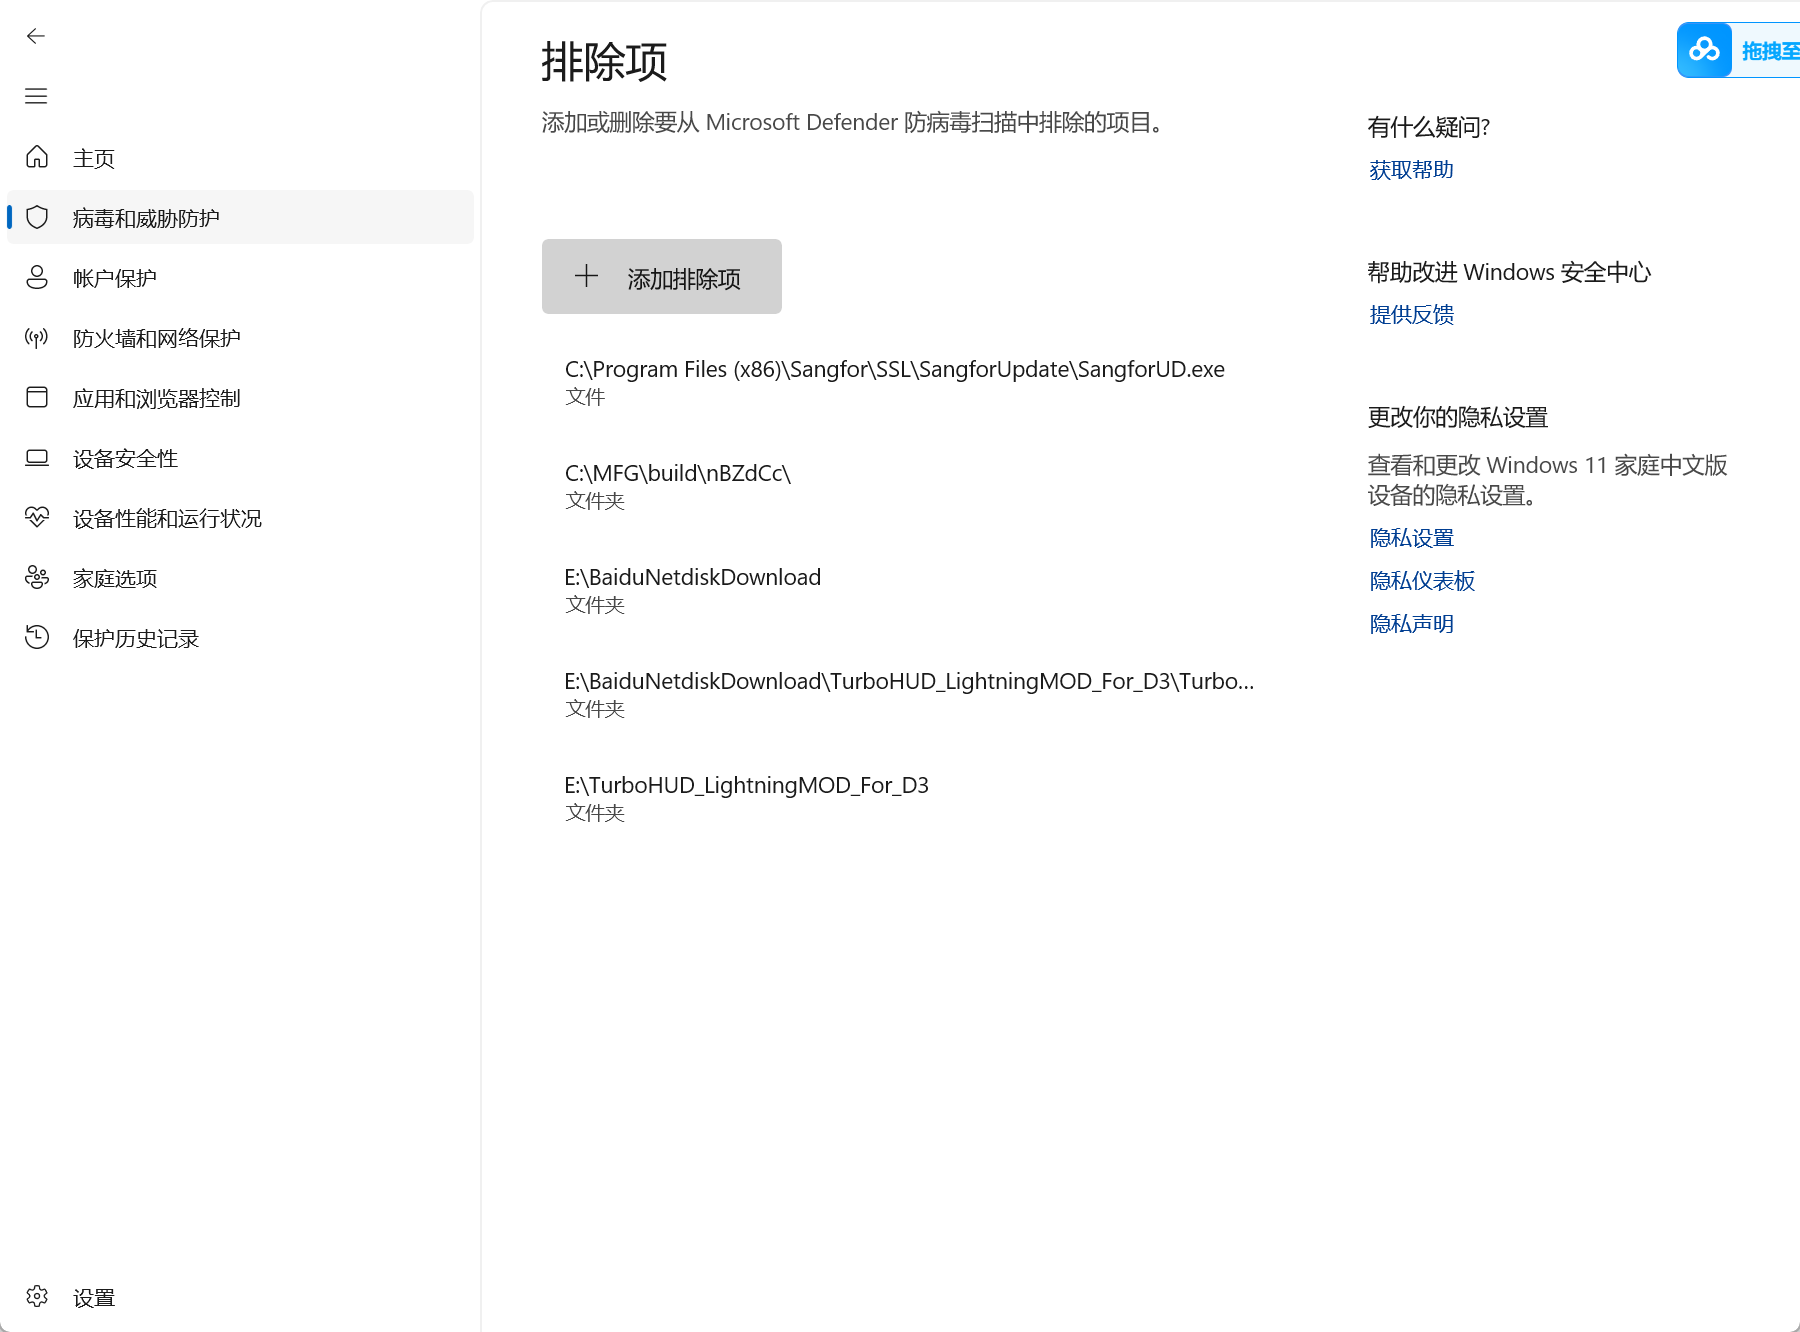Click the person icon for 帐户保护
1800x1332 pixels.
point(37,277)
